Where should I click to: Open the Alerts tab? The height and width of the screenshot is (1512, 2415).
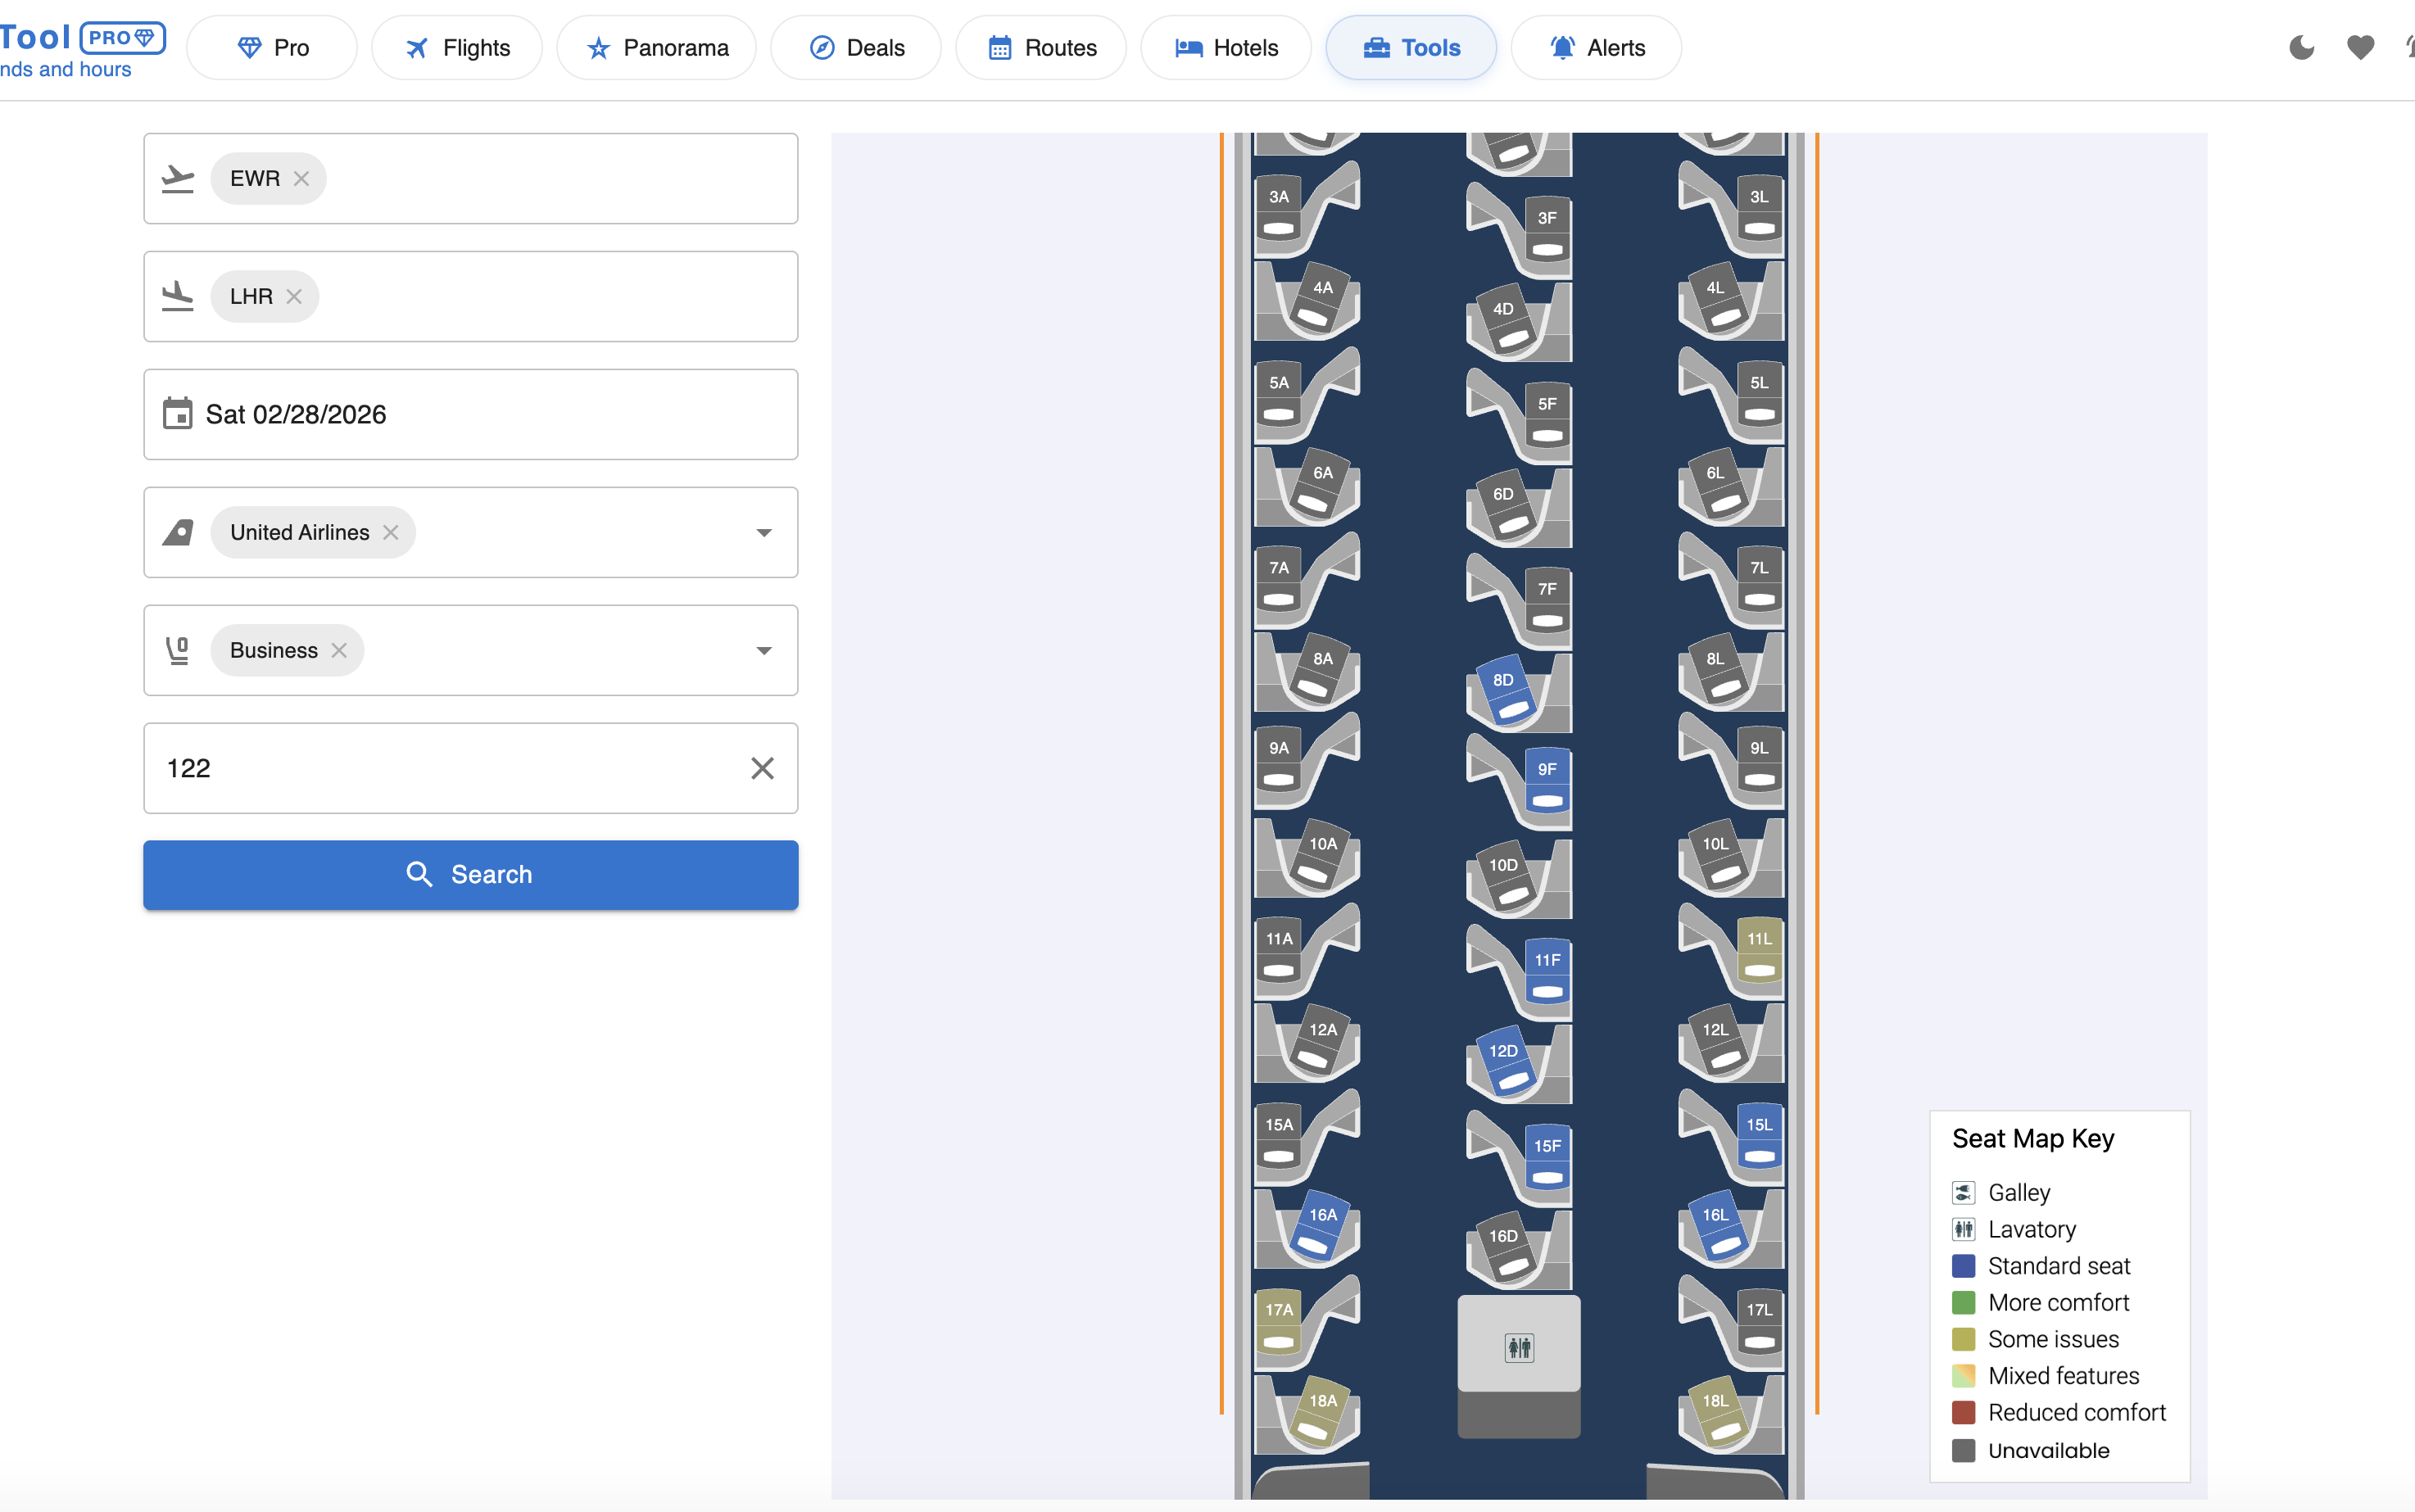(1596, 47)
